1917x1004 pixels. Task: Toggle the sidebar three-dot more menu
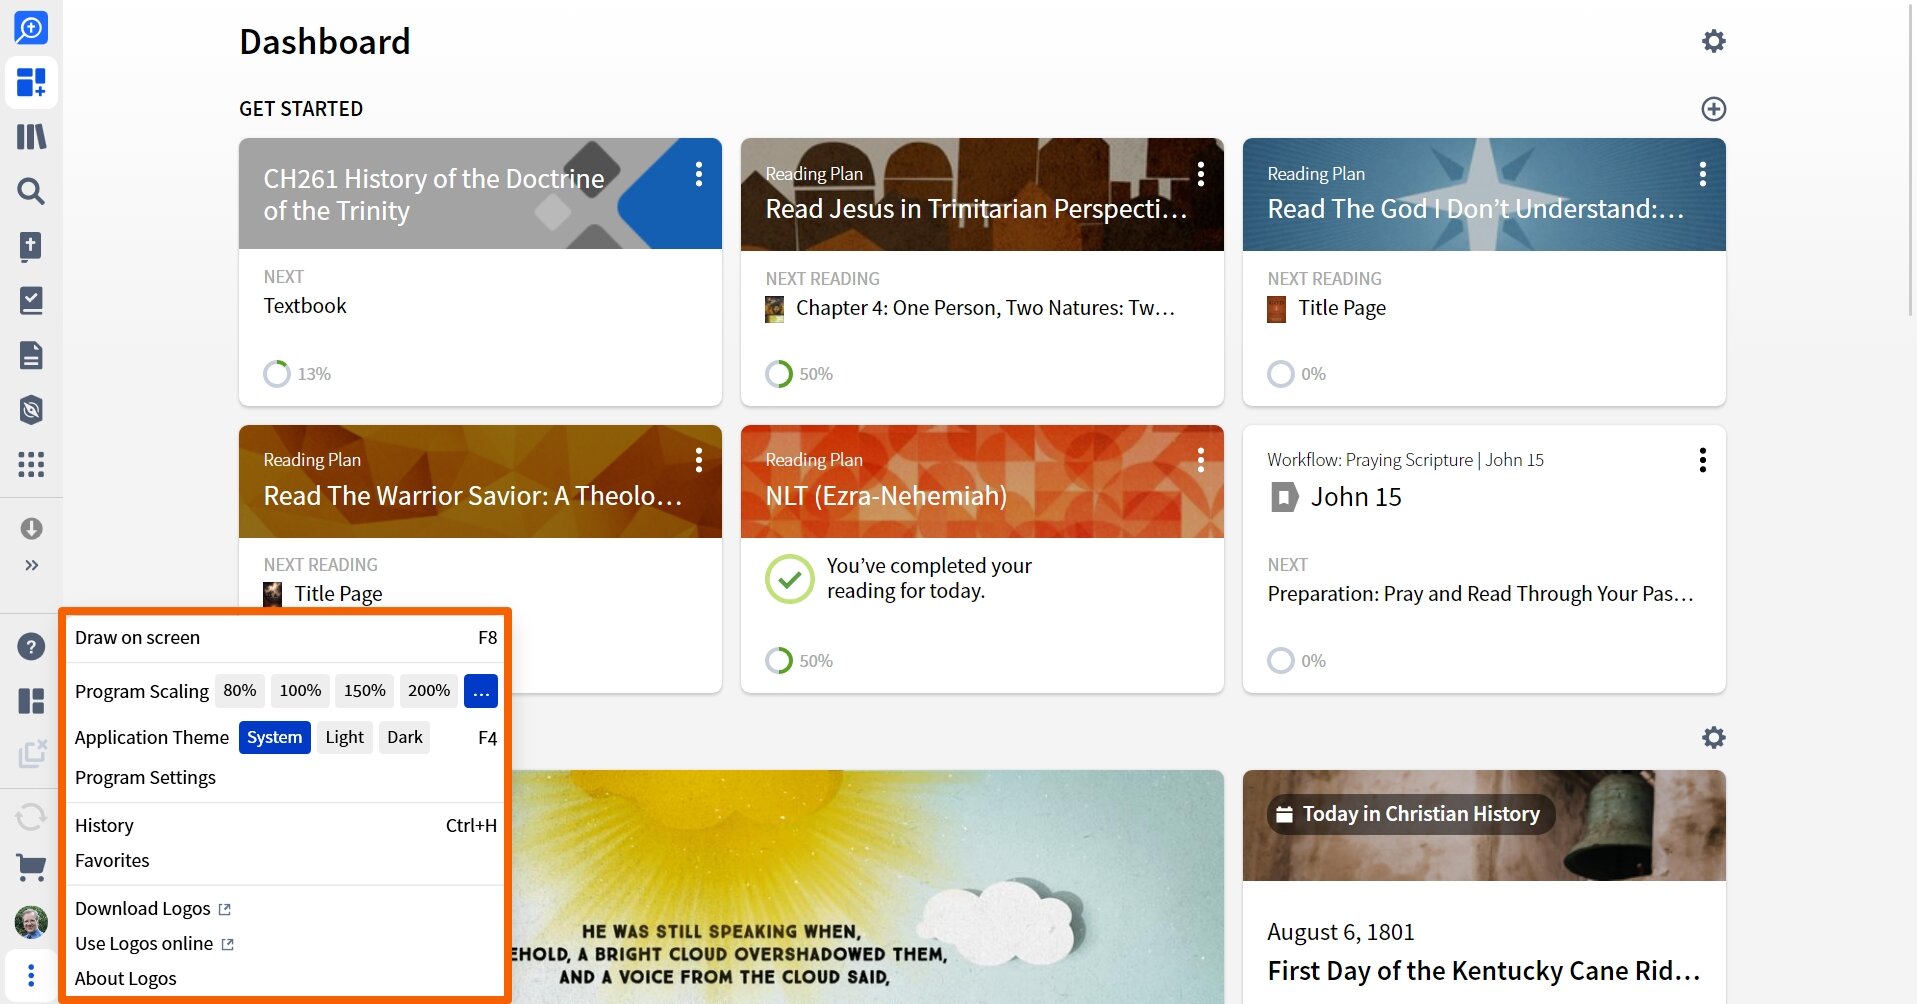point(31,975)
